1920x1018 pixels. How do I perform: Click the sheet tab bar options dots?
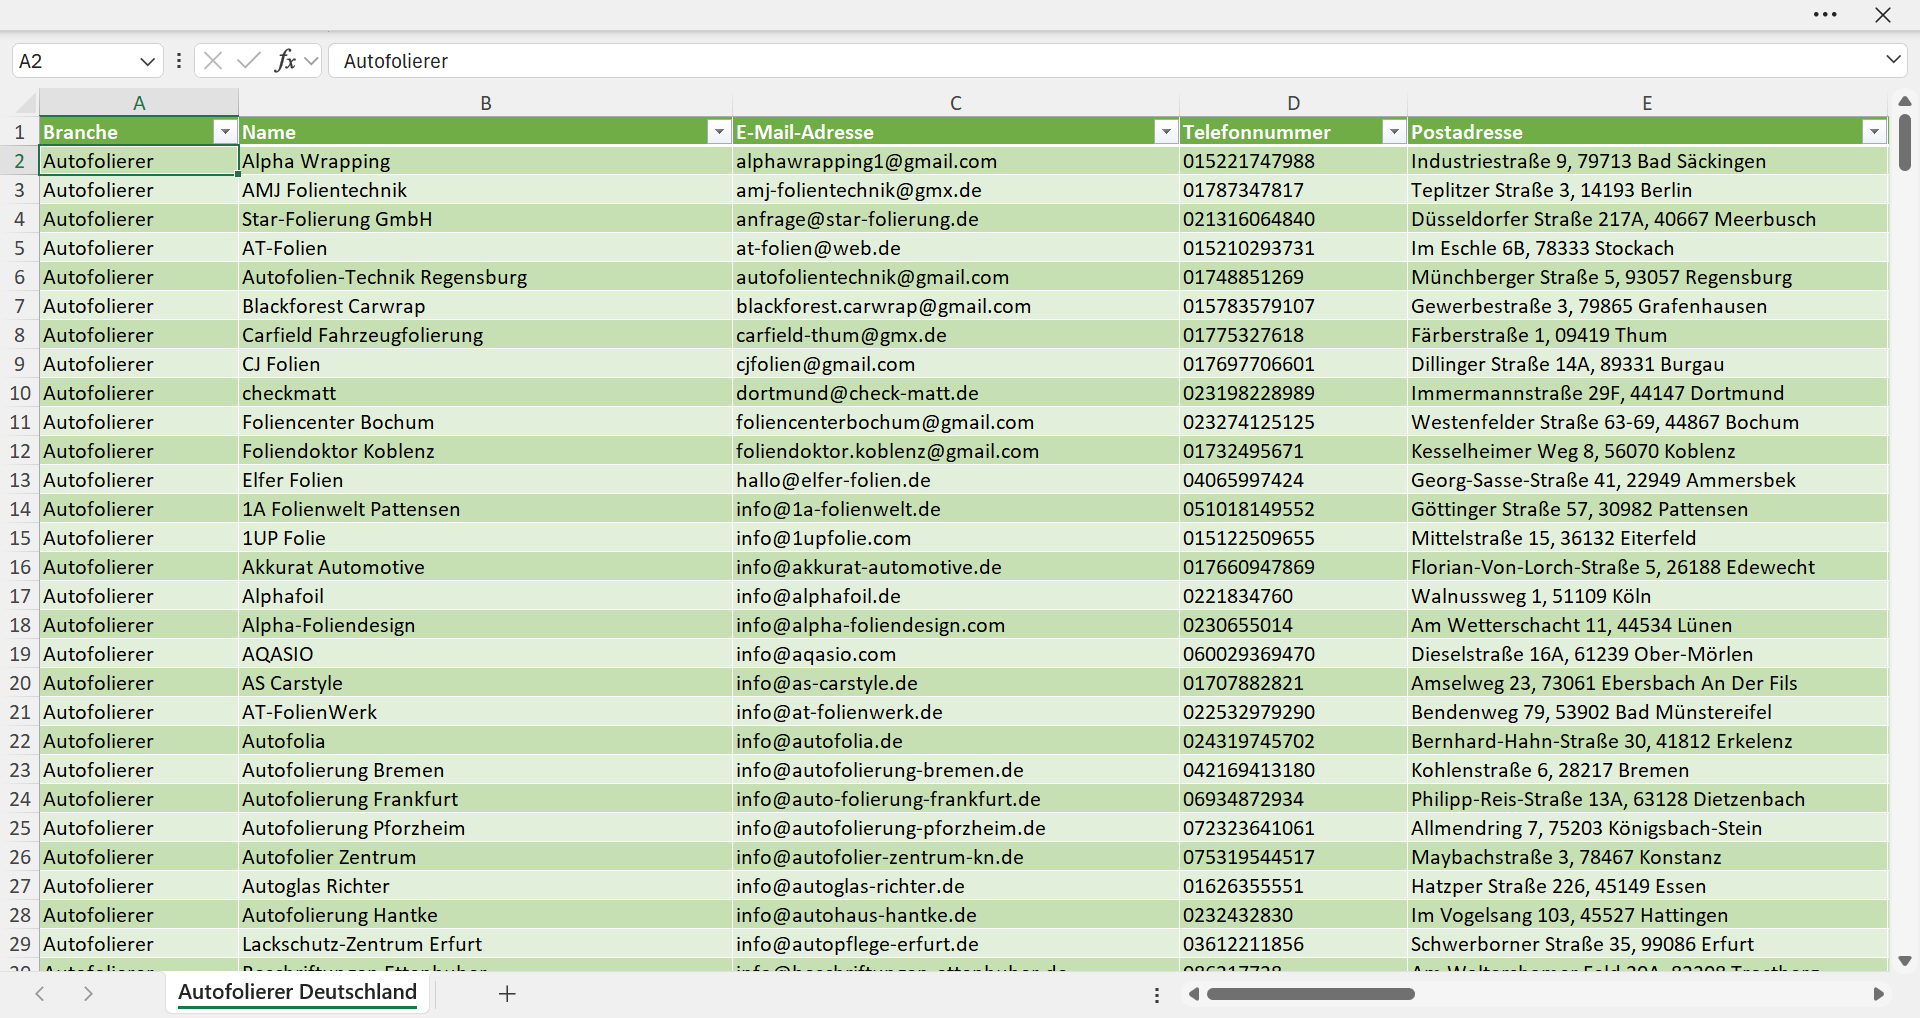(1157, 995)
